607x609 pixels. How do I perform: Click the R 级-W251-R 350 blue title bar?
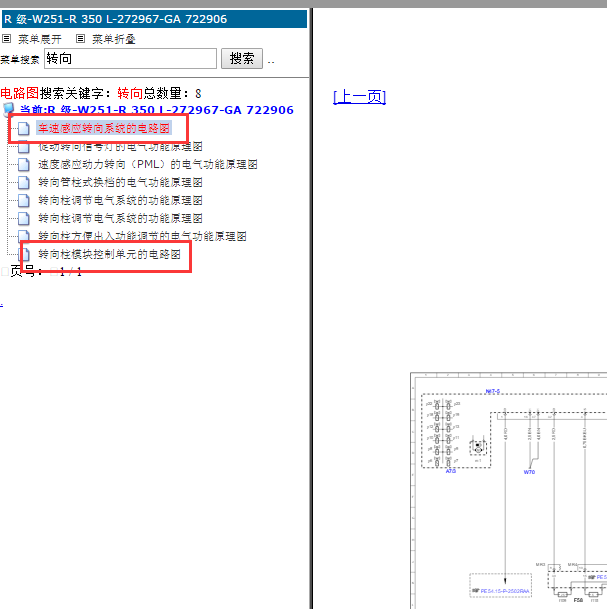[154, 19]
